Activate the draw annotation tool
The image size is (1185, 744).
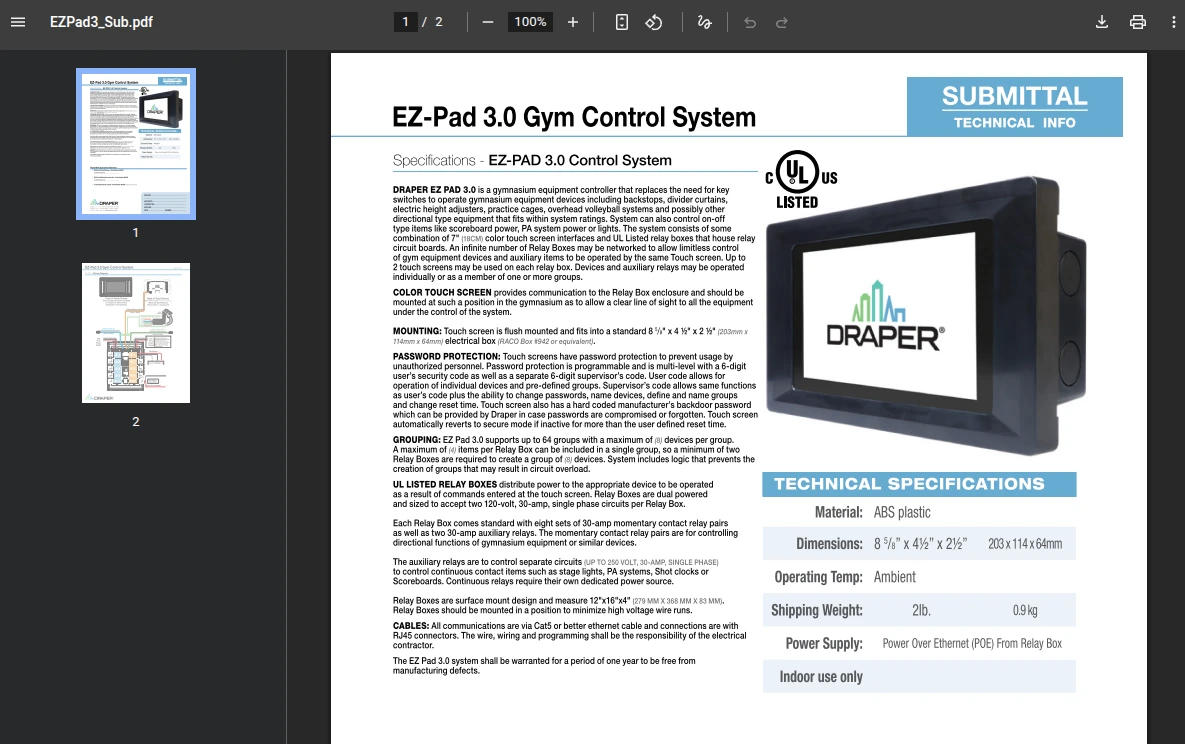[704, 22]
